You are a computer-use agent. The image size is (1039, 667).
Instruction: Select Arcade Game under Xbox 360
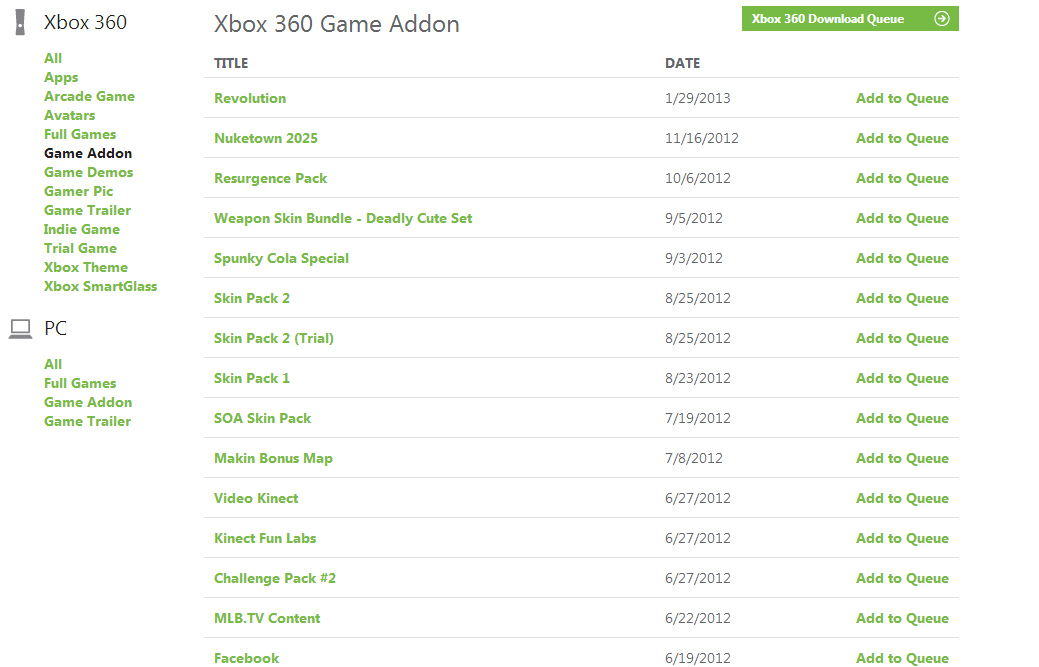point(89,96)
